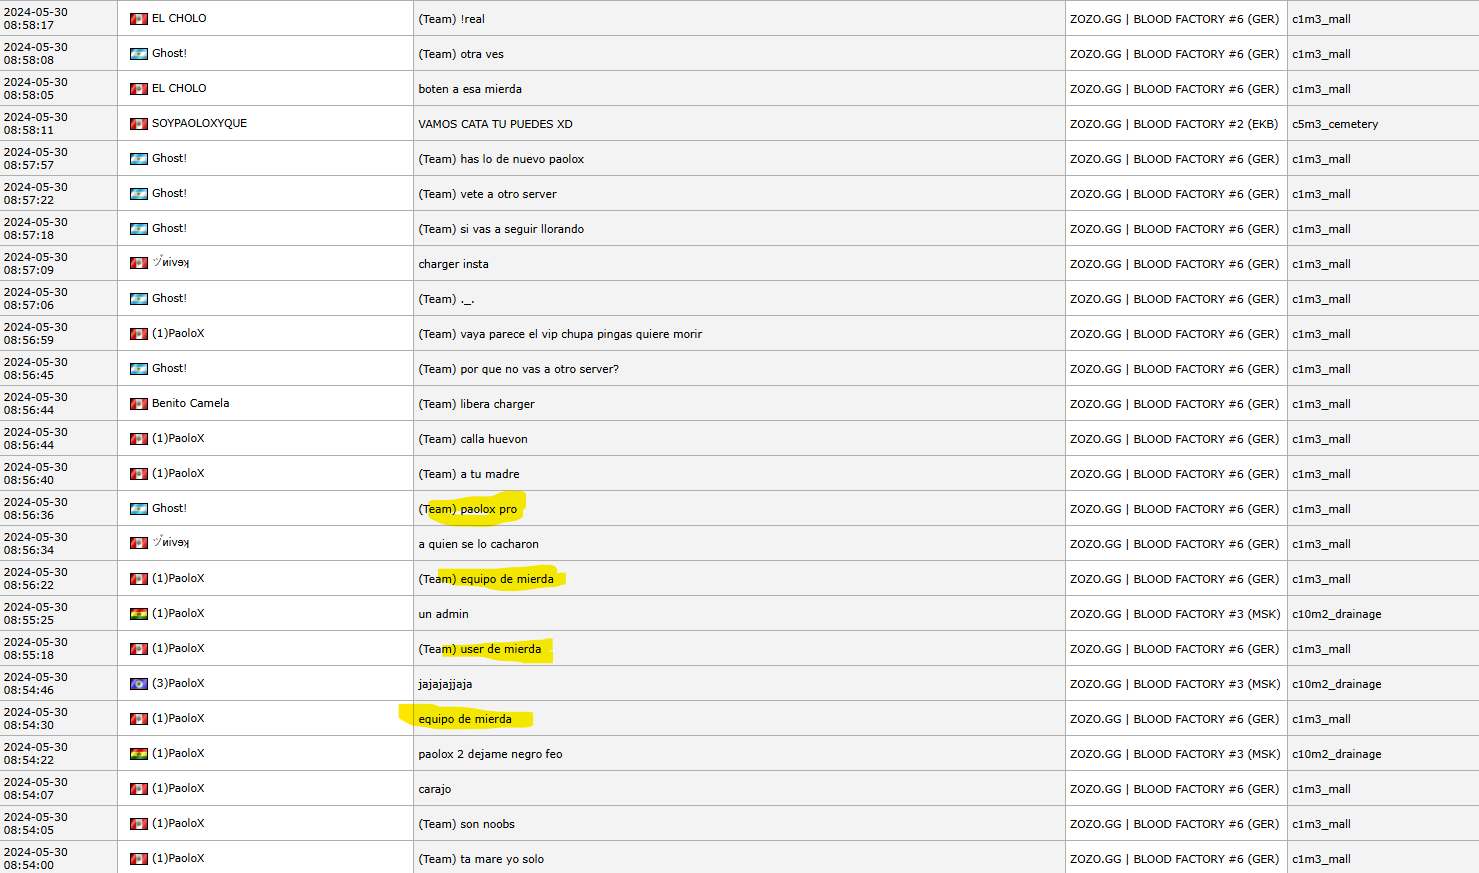Select the 'VAMOS CATA TU PUEDES XD' message
Image resolution: width=1479 pixels, height=873 pixels.
coord(495,124)
